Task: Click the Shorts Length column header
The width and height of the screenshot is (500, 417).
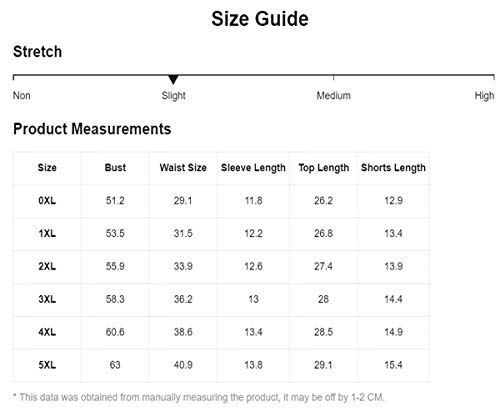Action: coord(393,168)
